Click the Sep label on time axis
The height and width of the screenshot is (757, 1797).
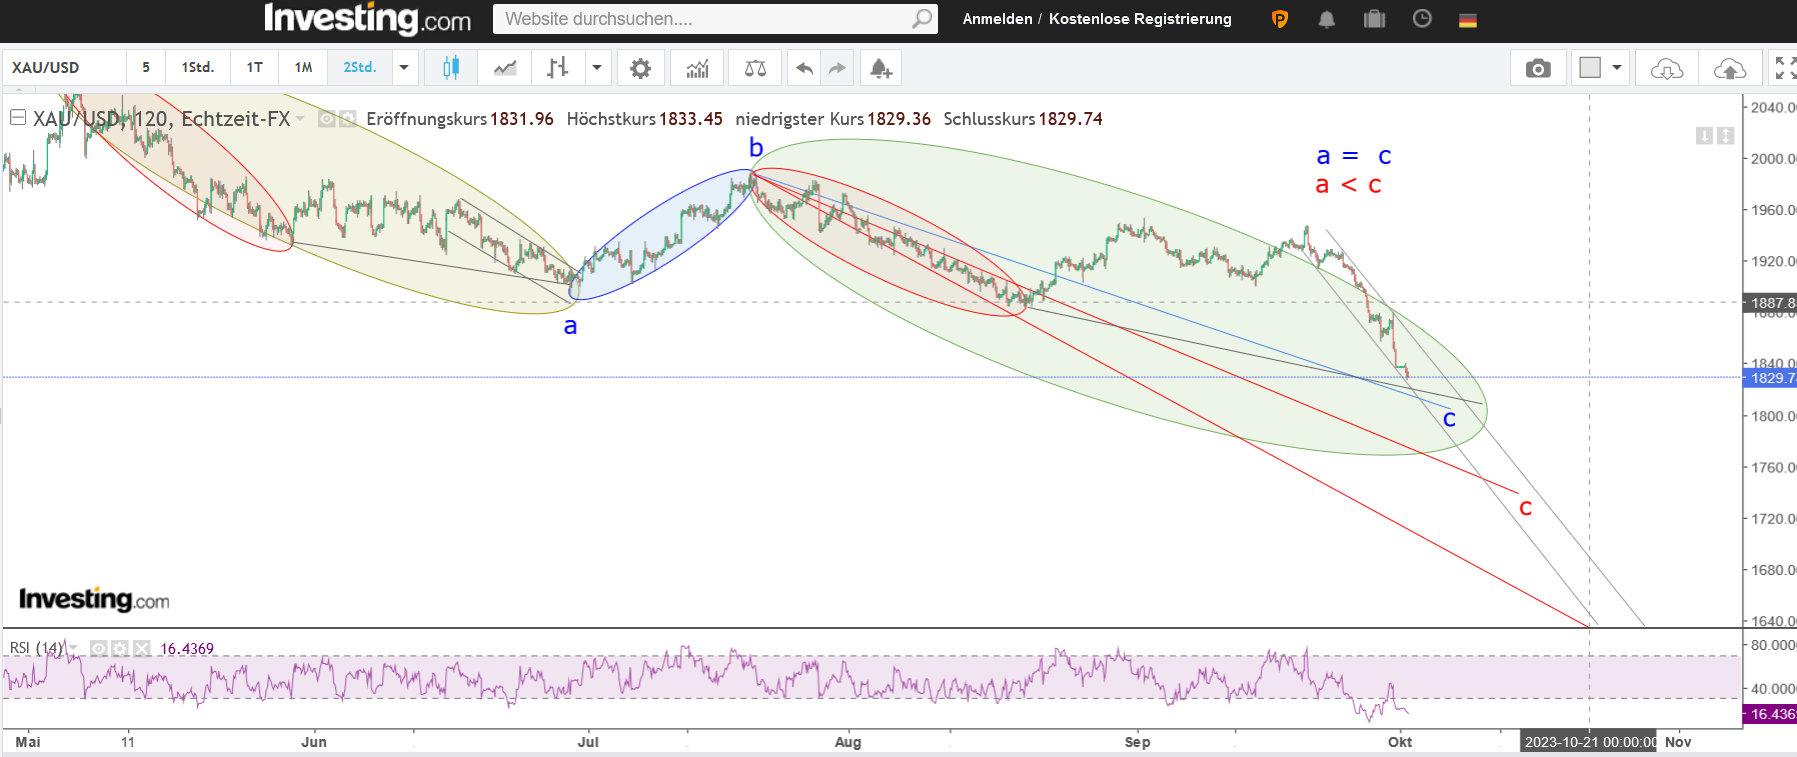[x=1137, y=742]
